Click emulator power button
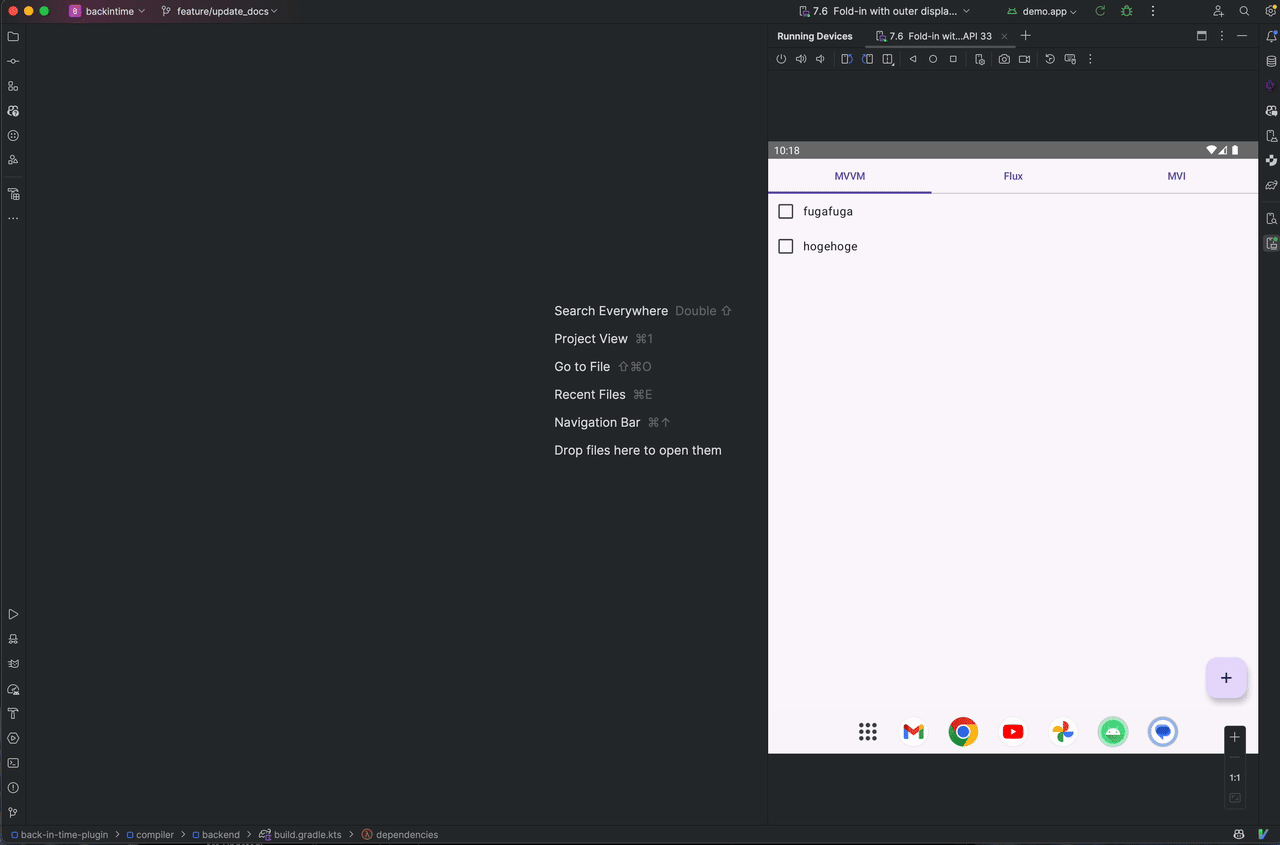 781,59
